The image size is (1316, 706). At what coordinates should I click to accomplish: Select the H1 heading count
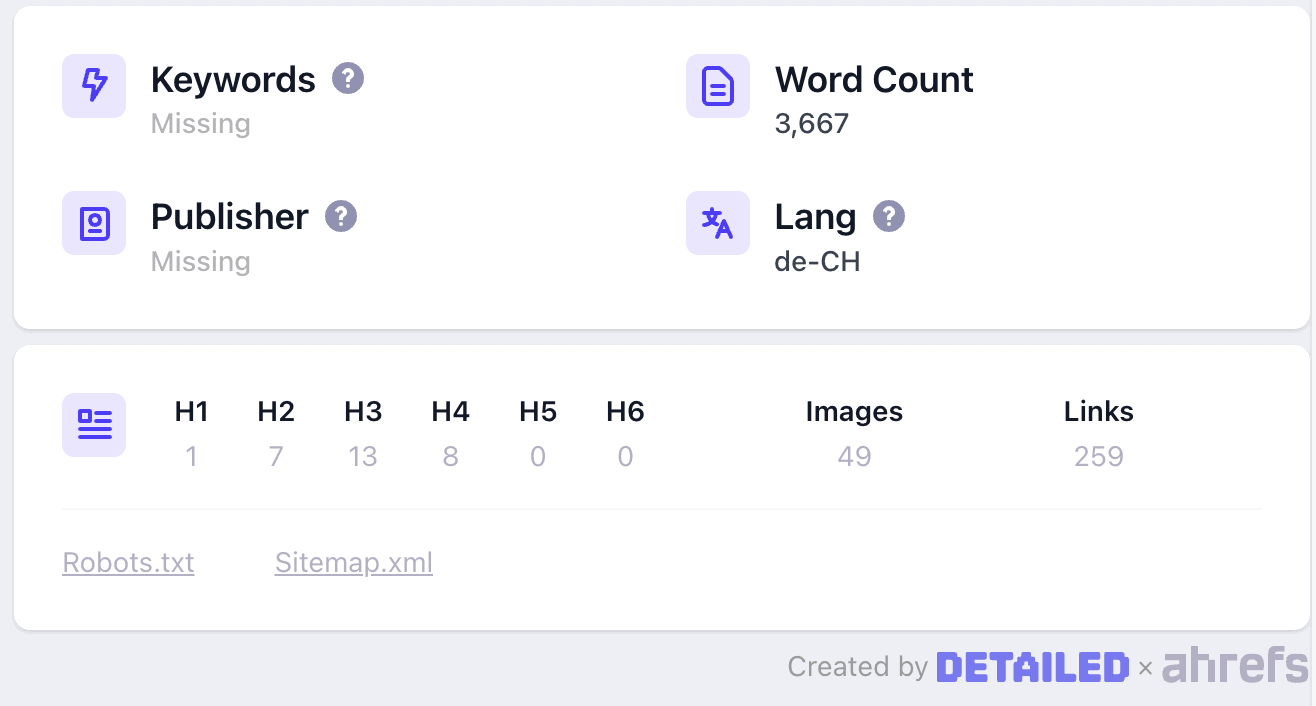click(x=191, y=457)
